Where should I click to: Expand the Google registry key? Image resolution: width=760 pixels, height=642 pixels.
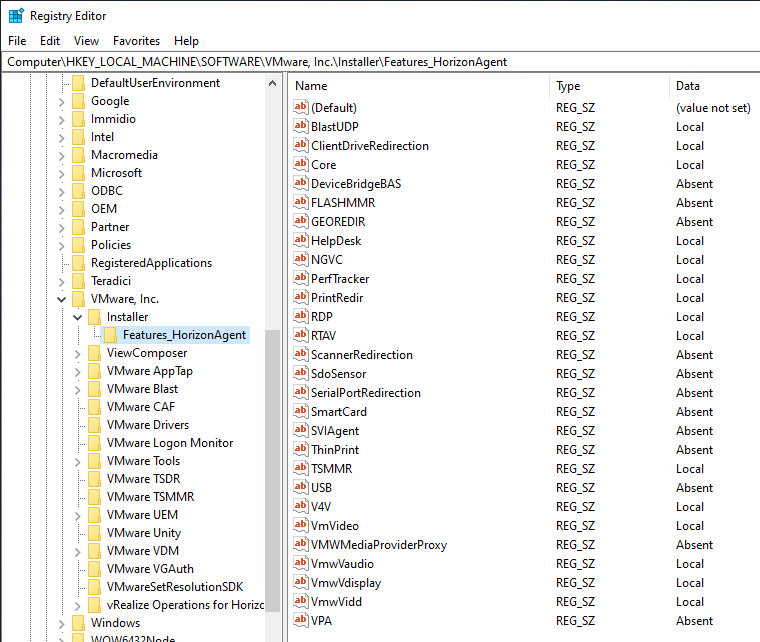[62, 102]
